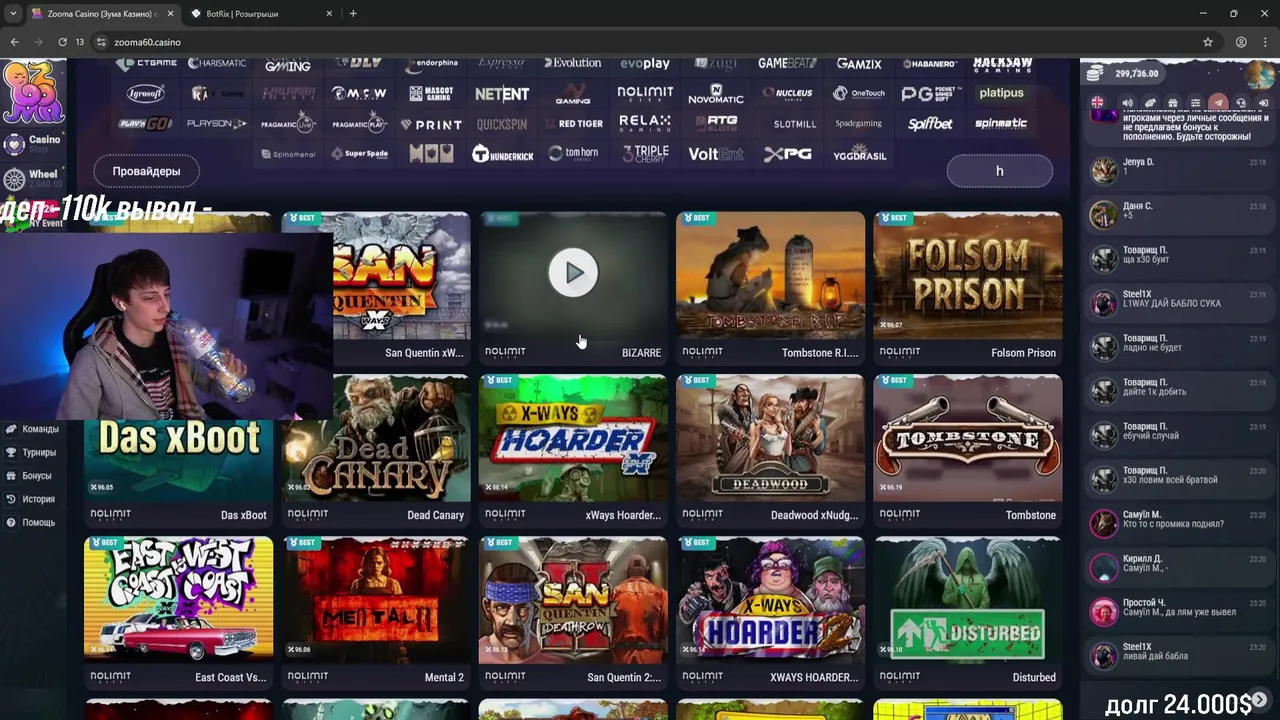Open the Folsom Prison game thumbnail
This screenshot has width=1280, height=720.
point(968,276)
